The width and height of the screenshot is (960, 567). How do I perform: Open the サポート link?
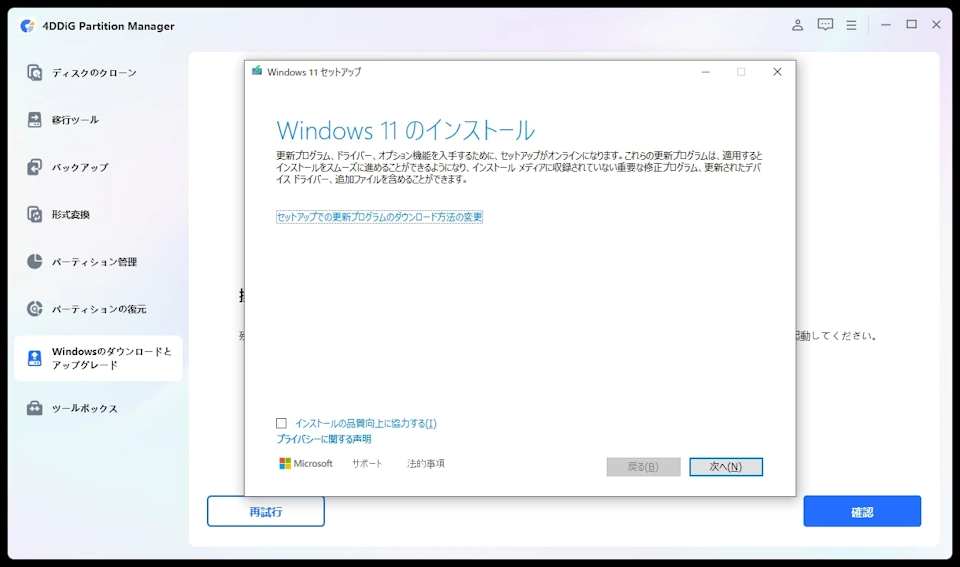pos(367,464)
